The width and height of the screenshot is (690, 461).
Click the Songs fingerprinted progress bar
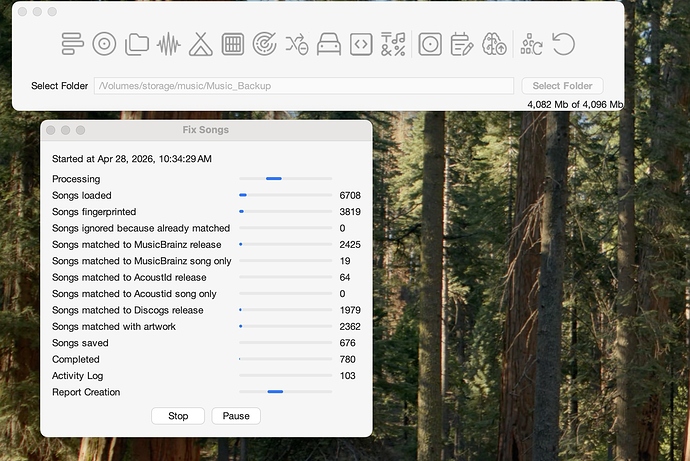click(x=286, y=211)
